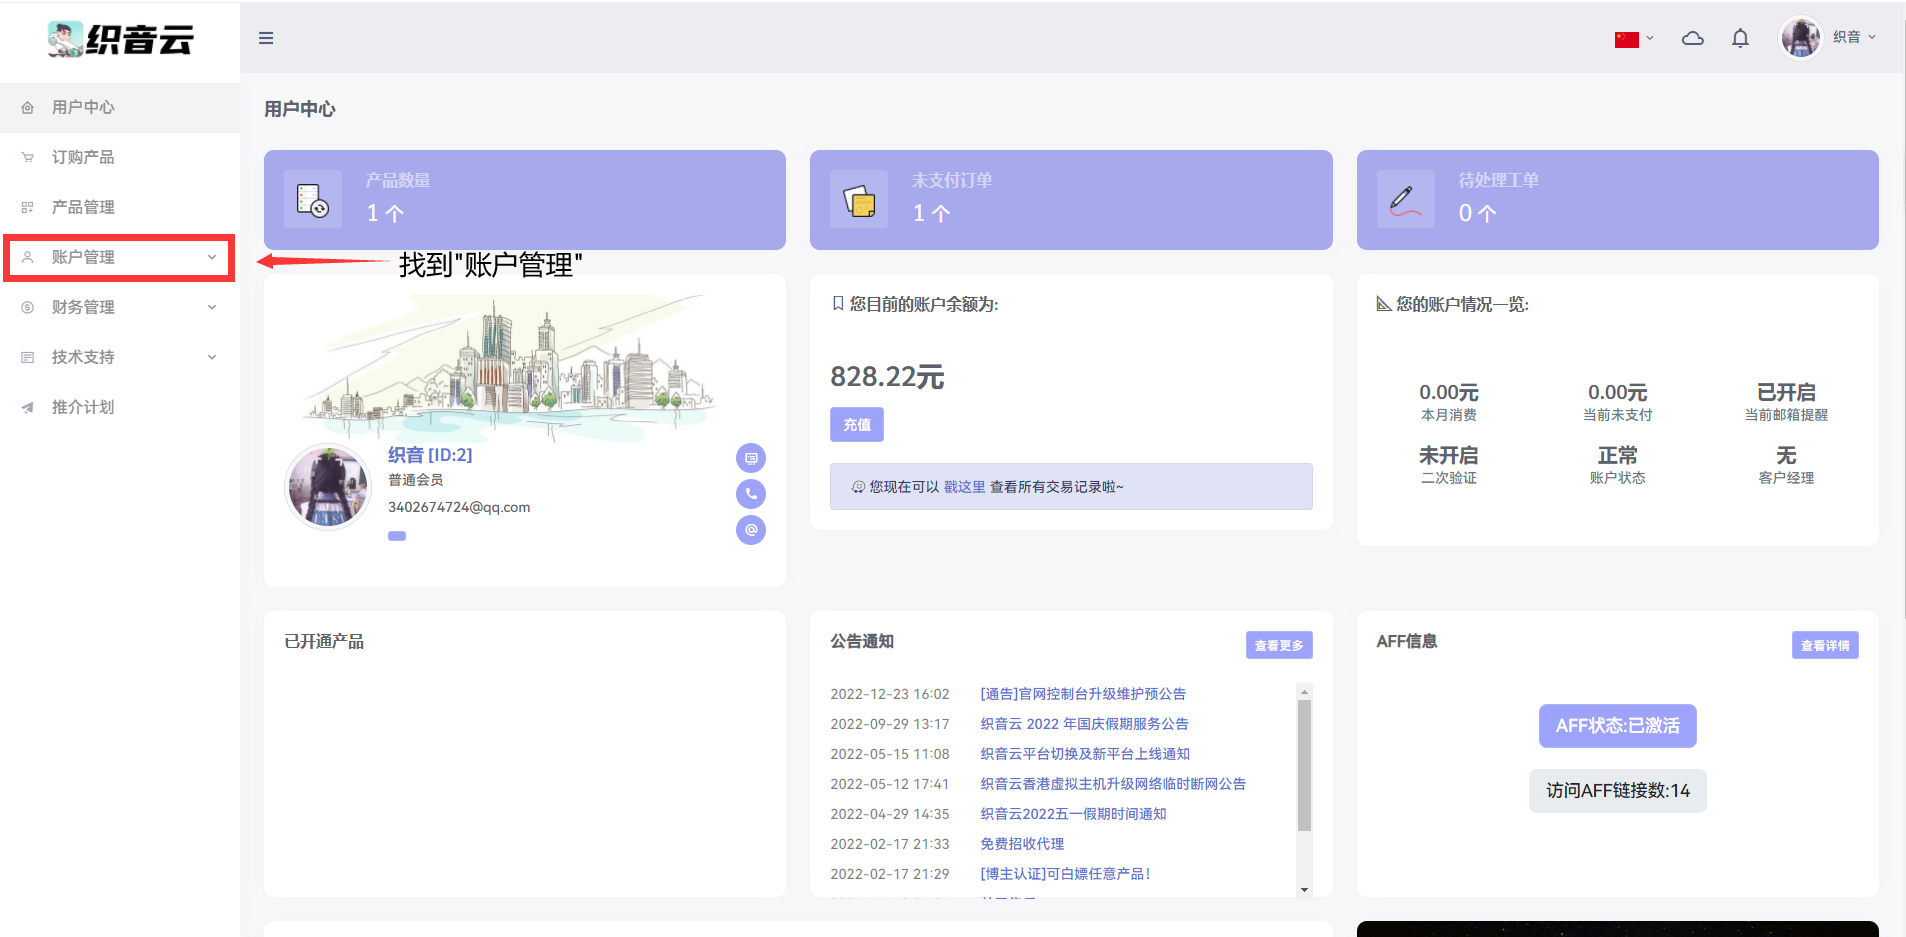The width and height of the screenshot is (1906, 937).
Task: Click the phone icon beside user profile
Action: pyautogui.click(x=751, y=494)
